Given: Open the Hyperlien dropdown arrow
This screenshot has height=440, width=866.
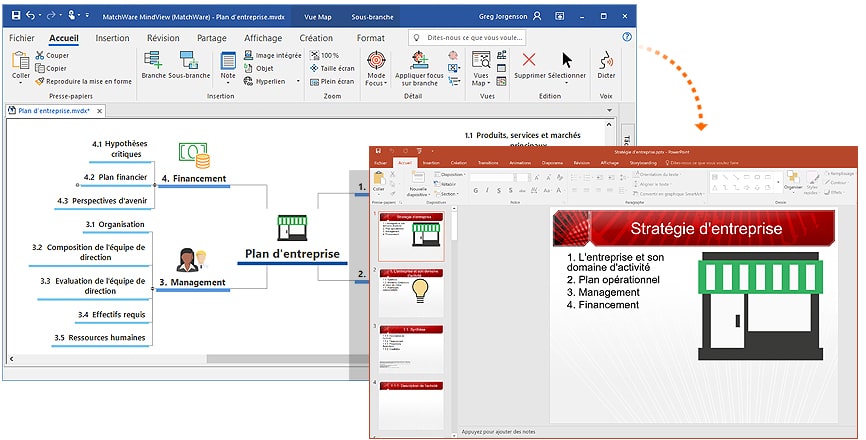Looking at the screenshot, I should [x=298, y=81].
